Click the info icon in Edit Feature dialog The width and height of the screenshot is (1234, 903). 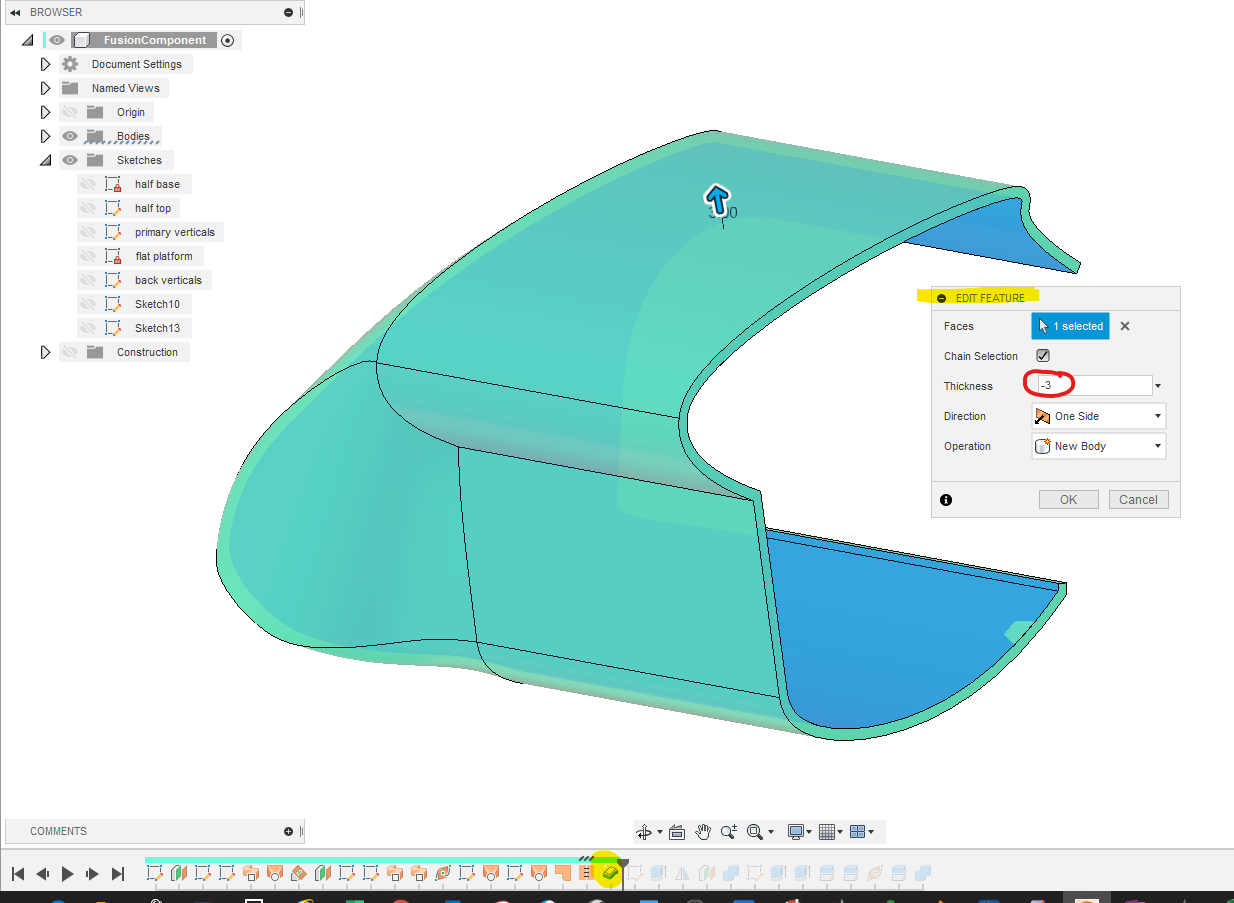945,499
